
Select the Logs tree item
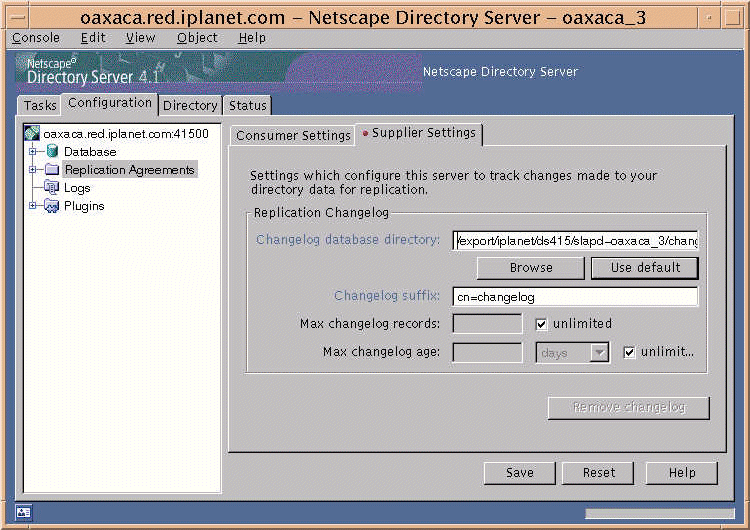click(x=77, y=188)
